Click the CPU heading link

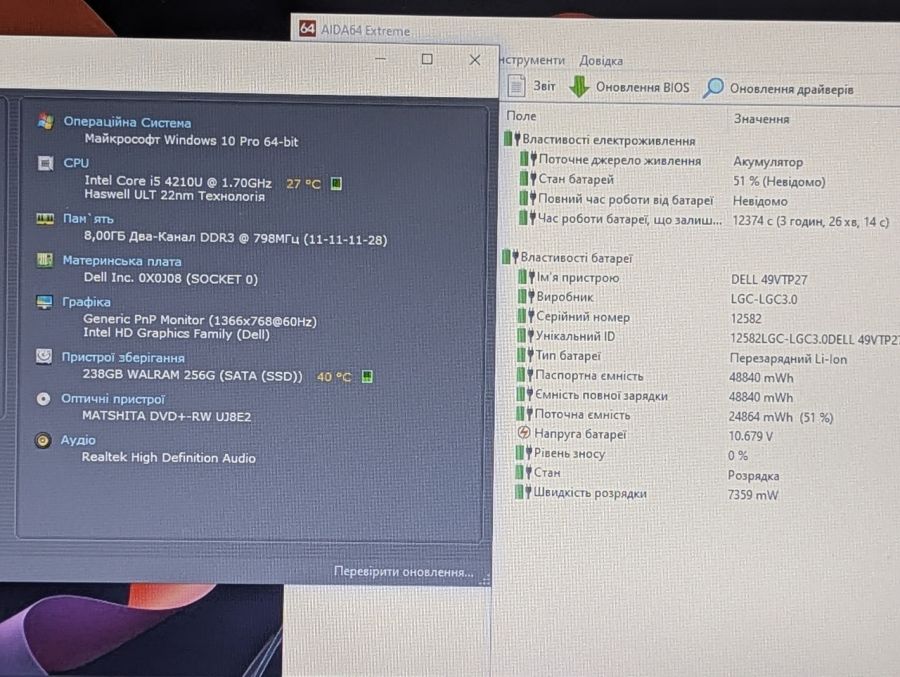(76, 163)
